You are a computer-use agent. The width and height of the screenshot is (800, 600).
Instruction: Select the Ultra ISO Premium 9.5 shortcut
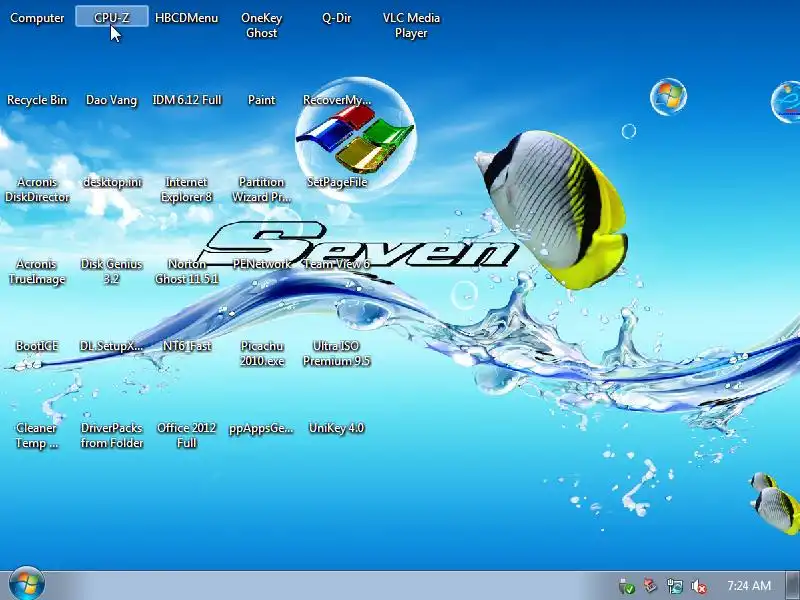click(337, 354)
